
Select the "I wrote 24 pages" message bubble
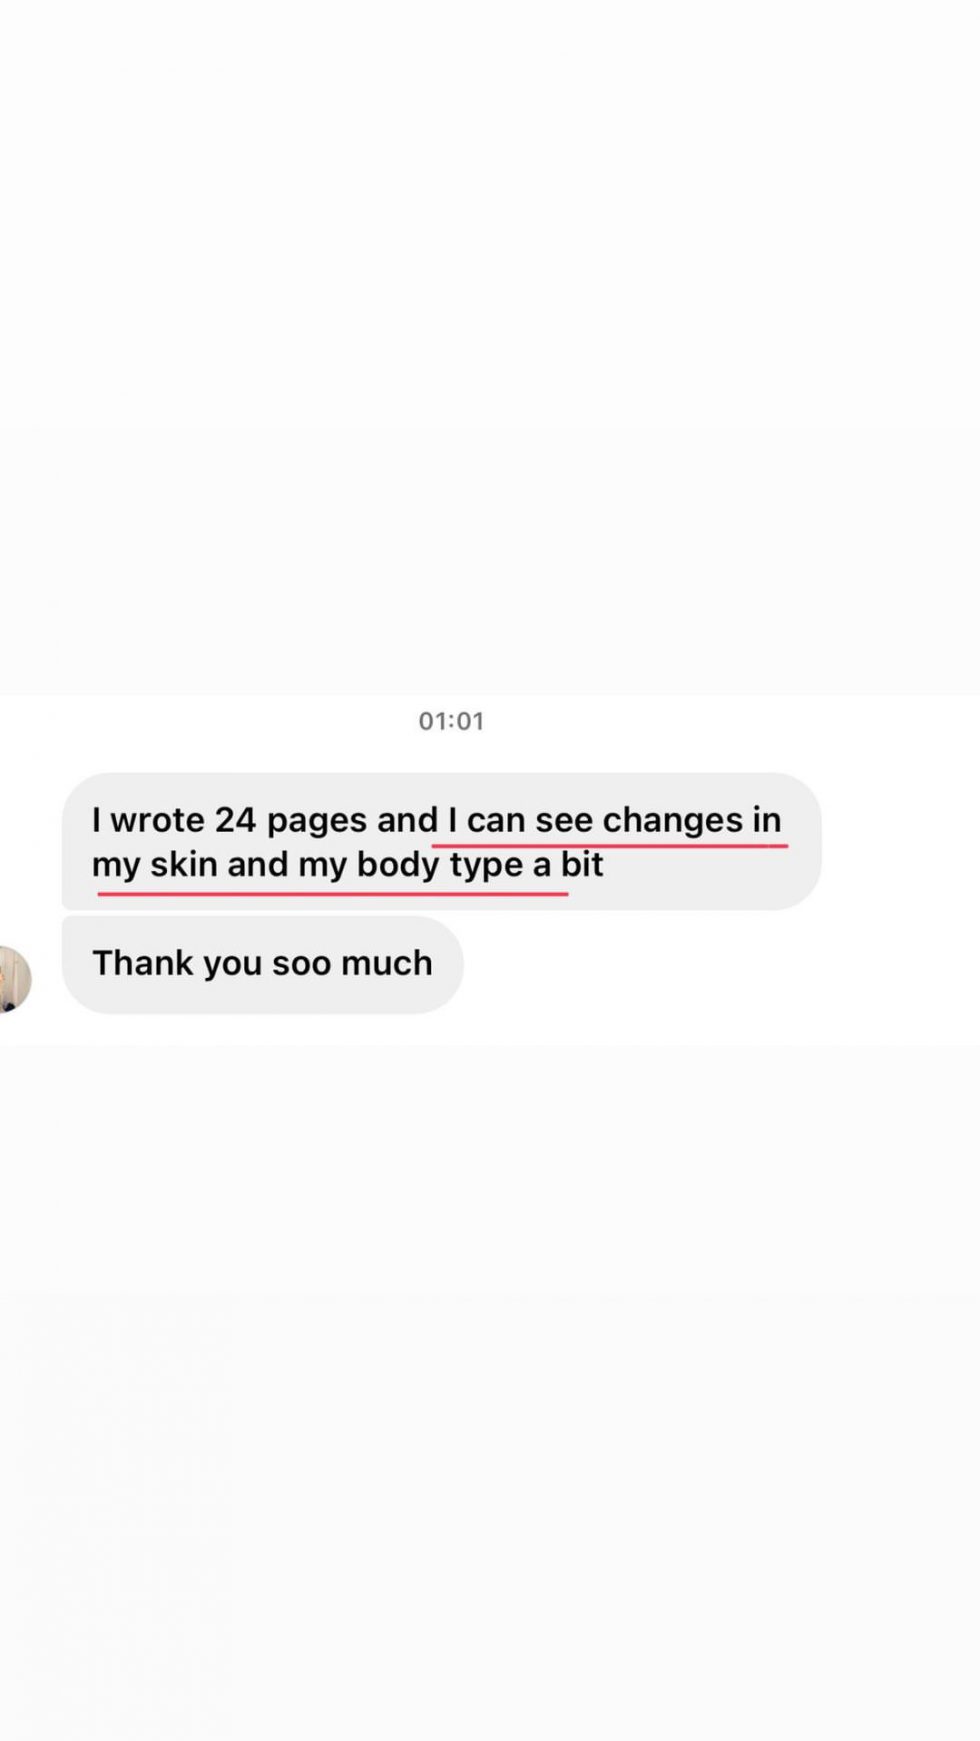pyautogui.click(x=441, y=841)
